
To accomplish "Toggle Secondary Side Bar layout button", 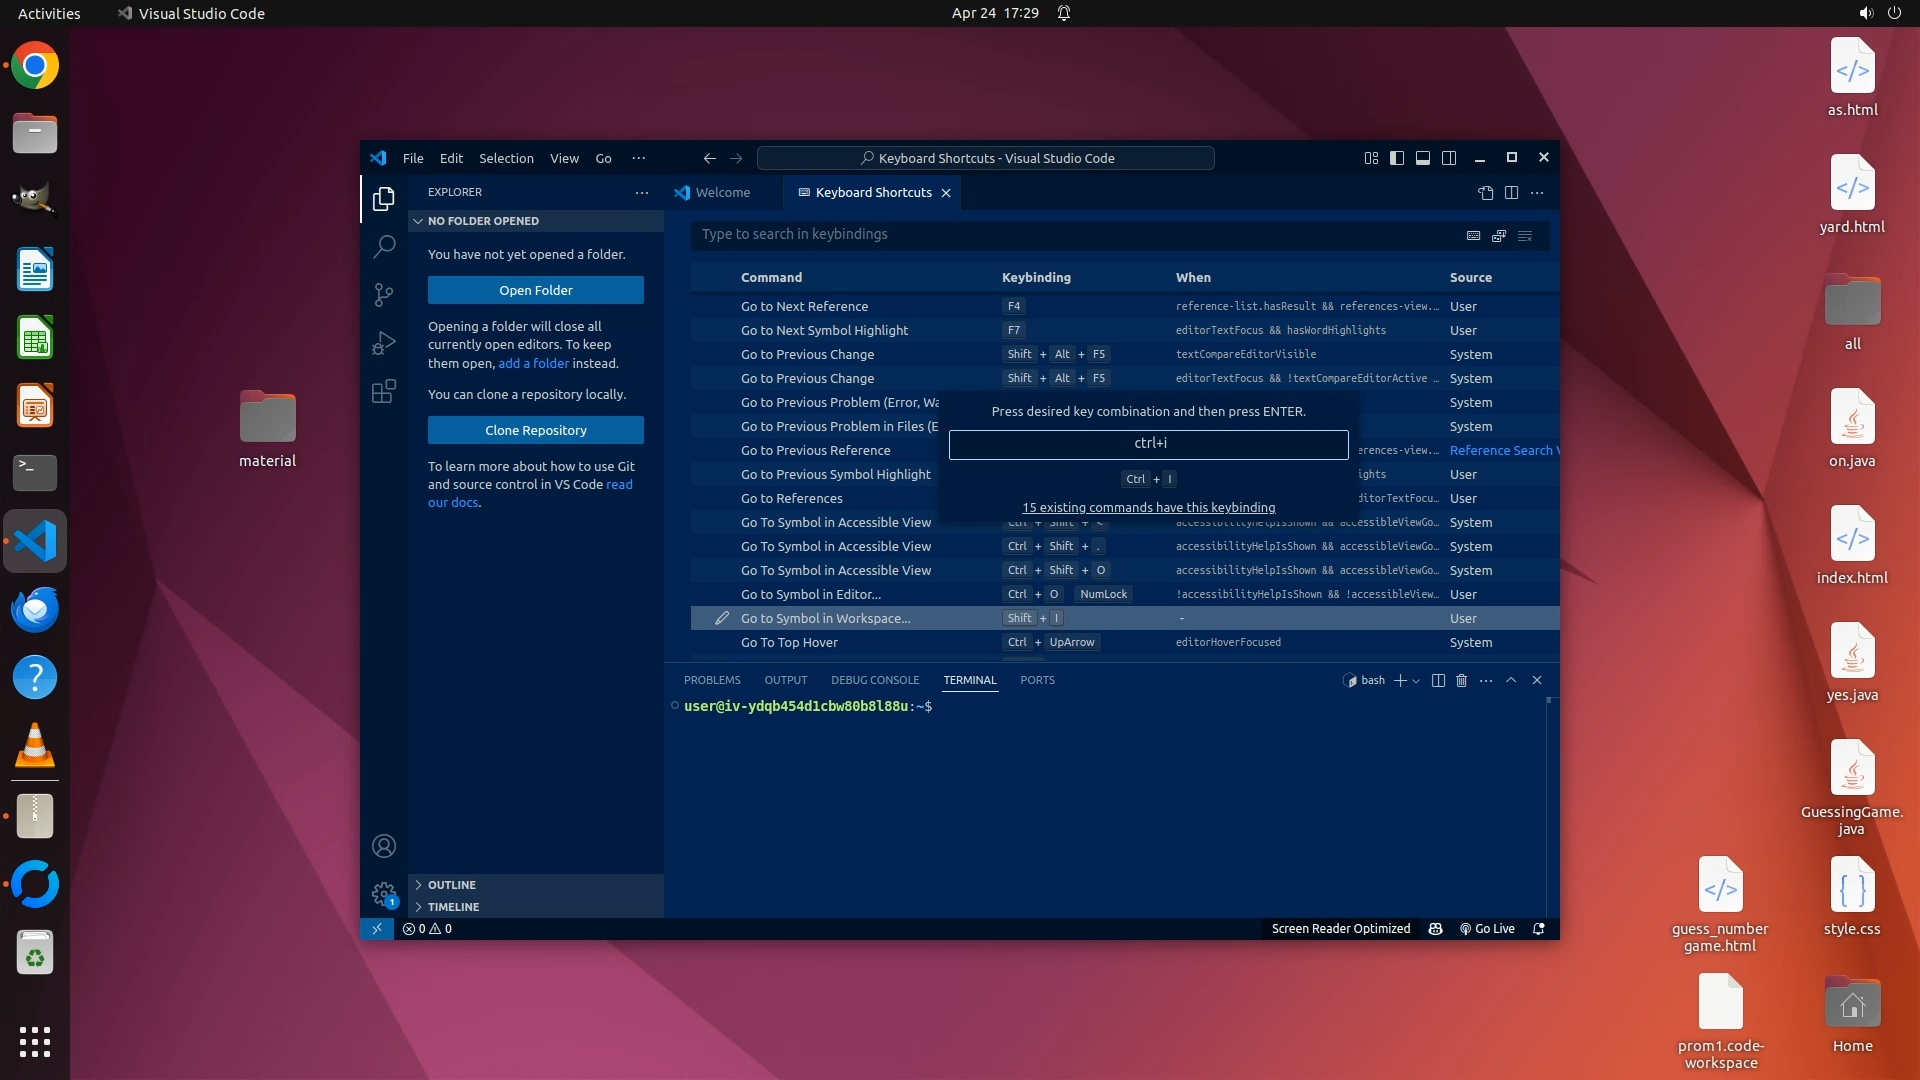I will [1449, 158].
